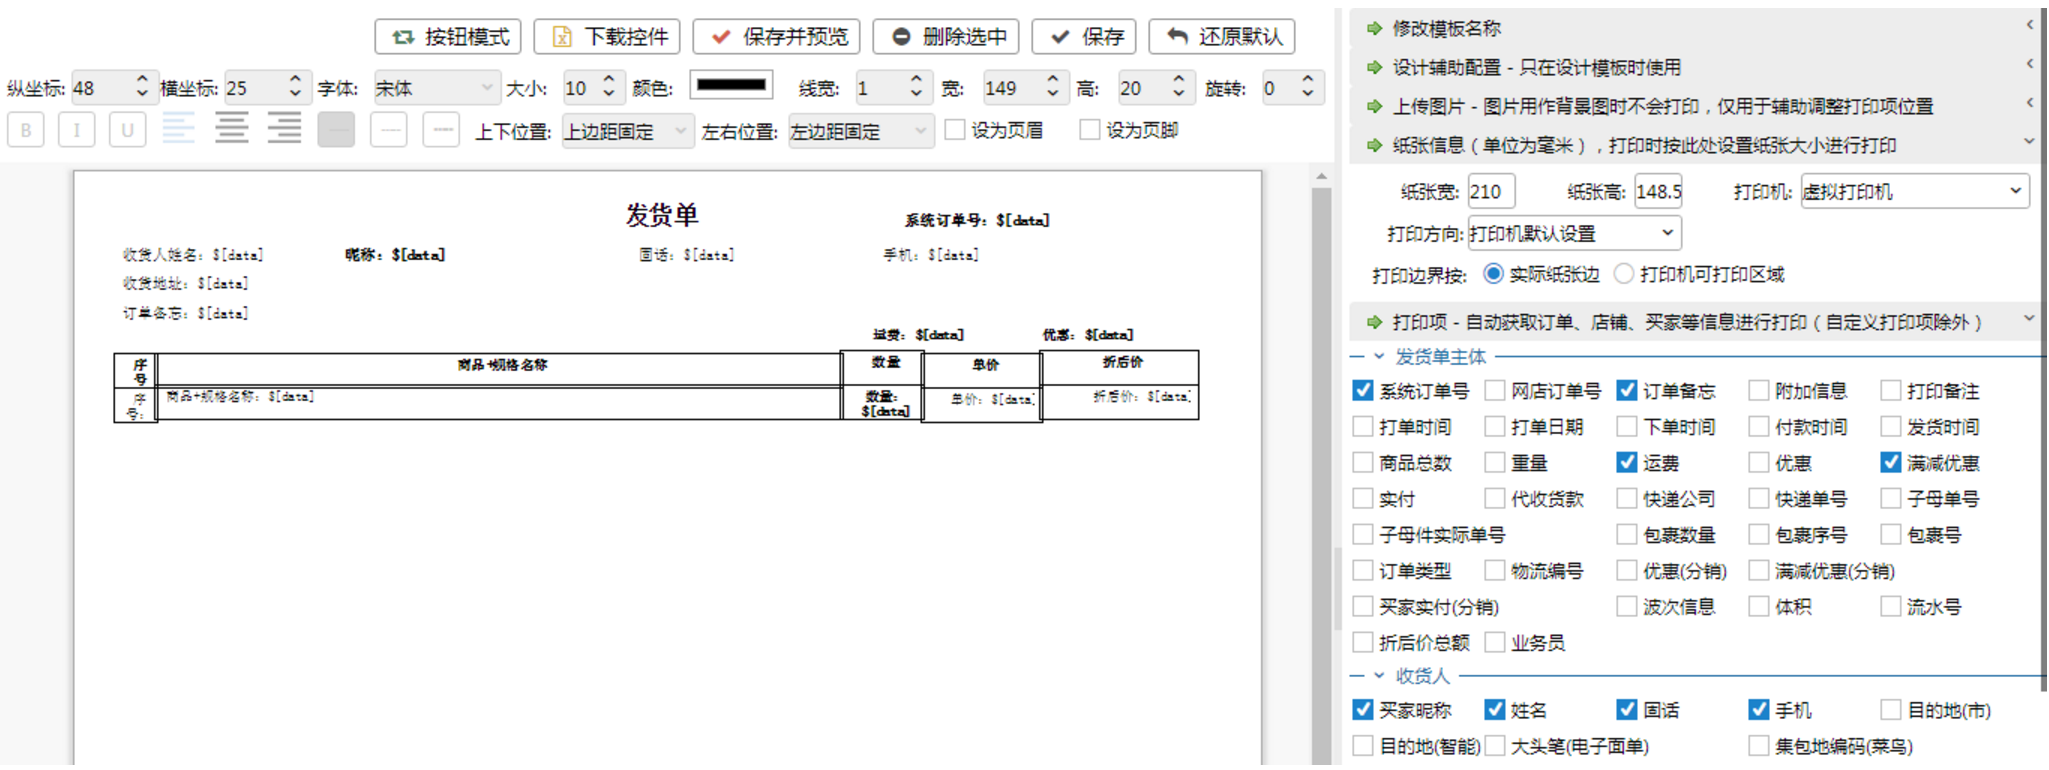The width and height of the screenshot is (2049, 770).
Task: Select 收货地址 field in template
Action: coord(185,284)
